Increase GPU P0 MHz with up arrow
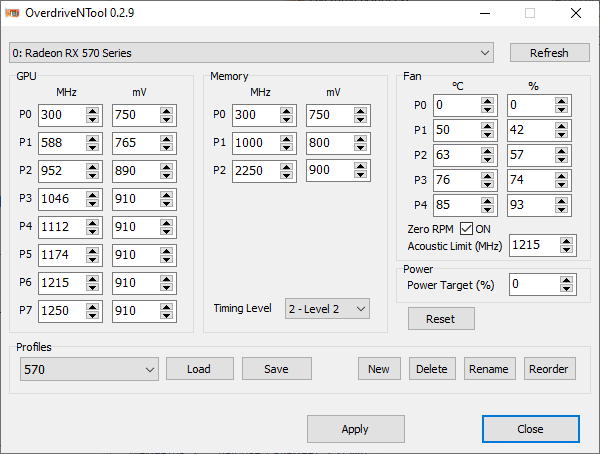The height and width of the screenshot is (454, 600). pos(92,111)
